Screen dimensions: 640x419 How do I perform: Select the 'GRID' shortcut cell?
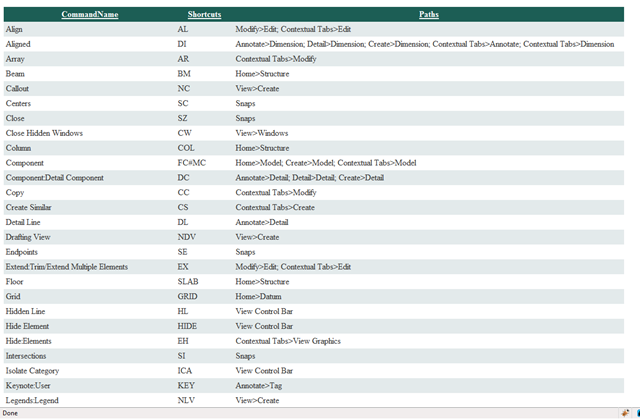point(187,297)
